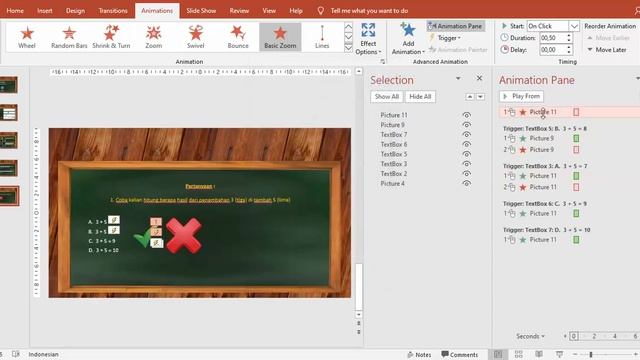
Task: Apply the Swivel animation
Action: point(196,37)
